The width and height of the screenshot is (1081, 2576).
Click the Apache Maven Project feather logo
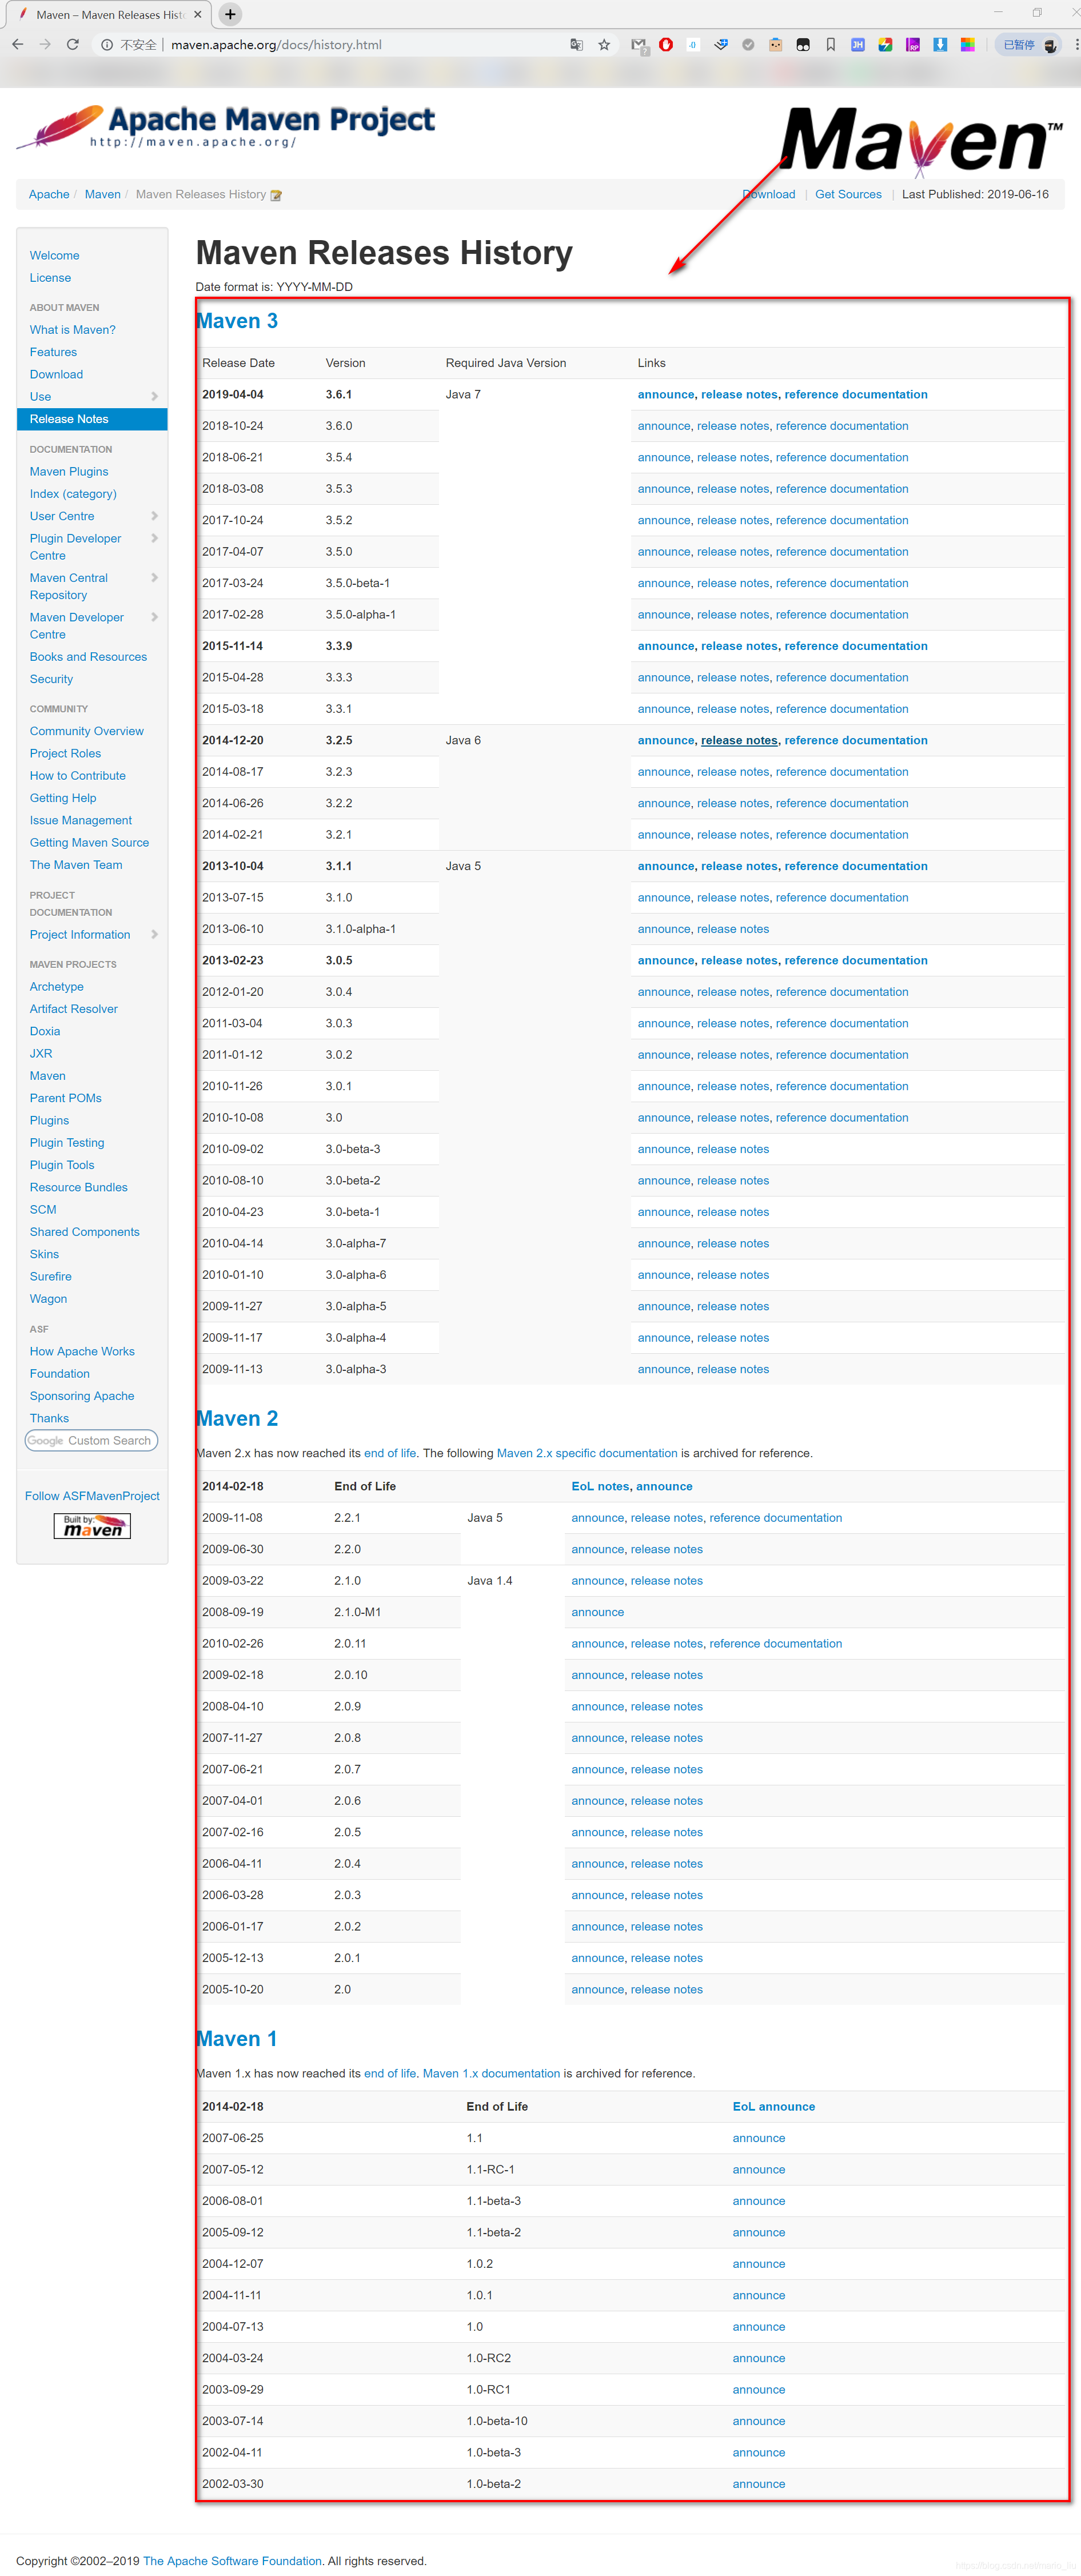[x=225, y=127]
